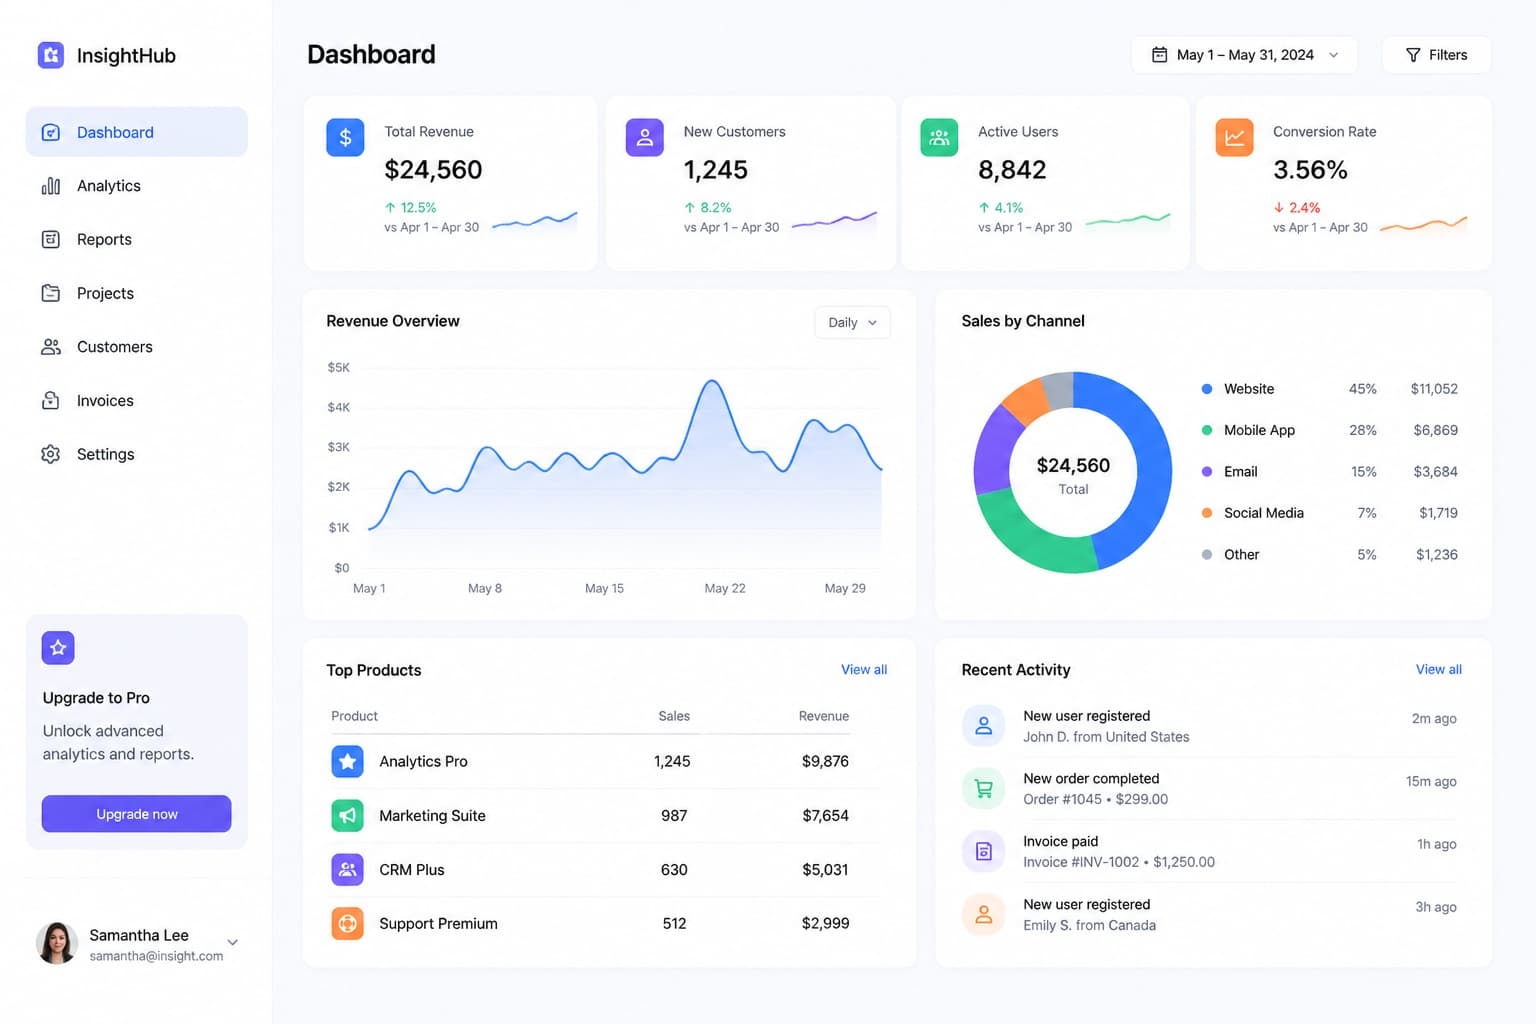This screenshot has width=1536, height=1024.
Task: Click the Revenue column header
Action: point(823,716)
